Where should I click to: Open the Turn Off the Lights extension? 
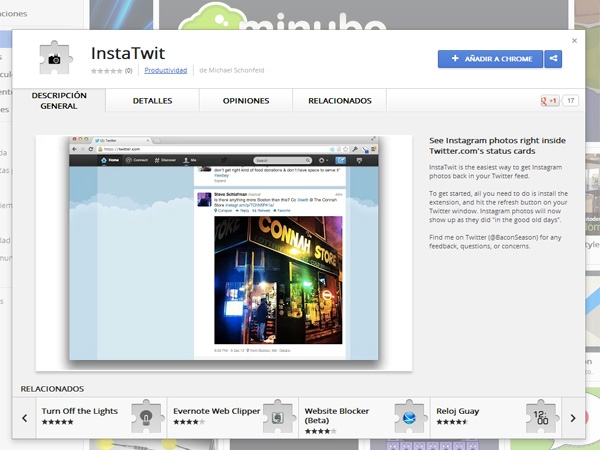[x=101, y=418]
